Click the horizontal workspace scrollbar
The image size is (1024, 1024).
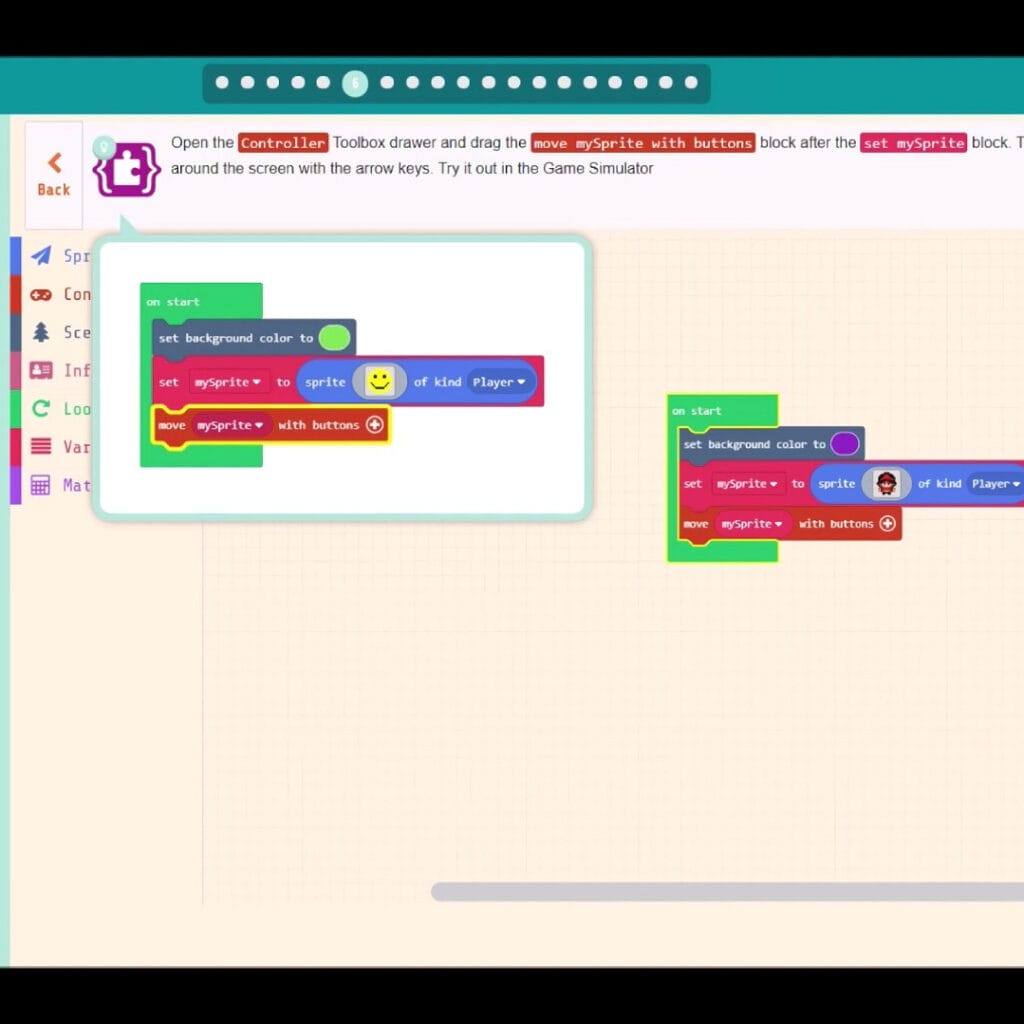728,892
